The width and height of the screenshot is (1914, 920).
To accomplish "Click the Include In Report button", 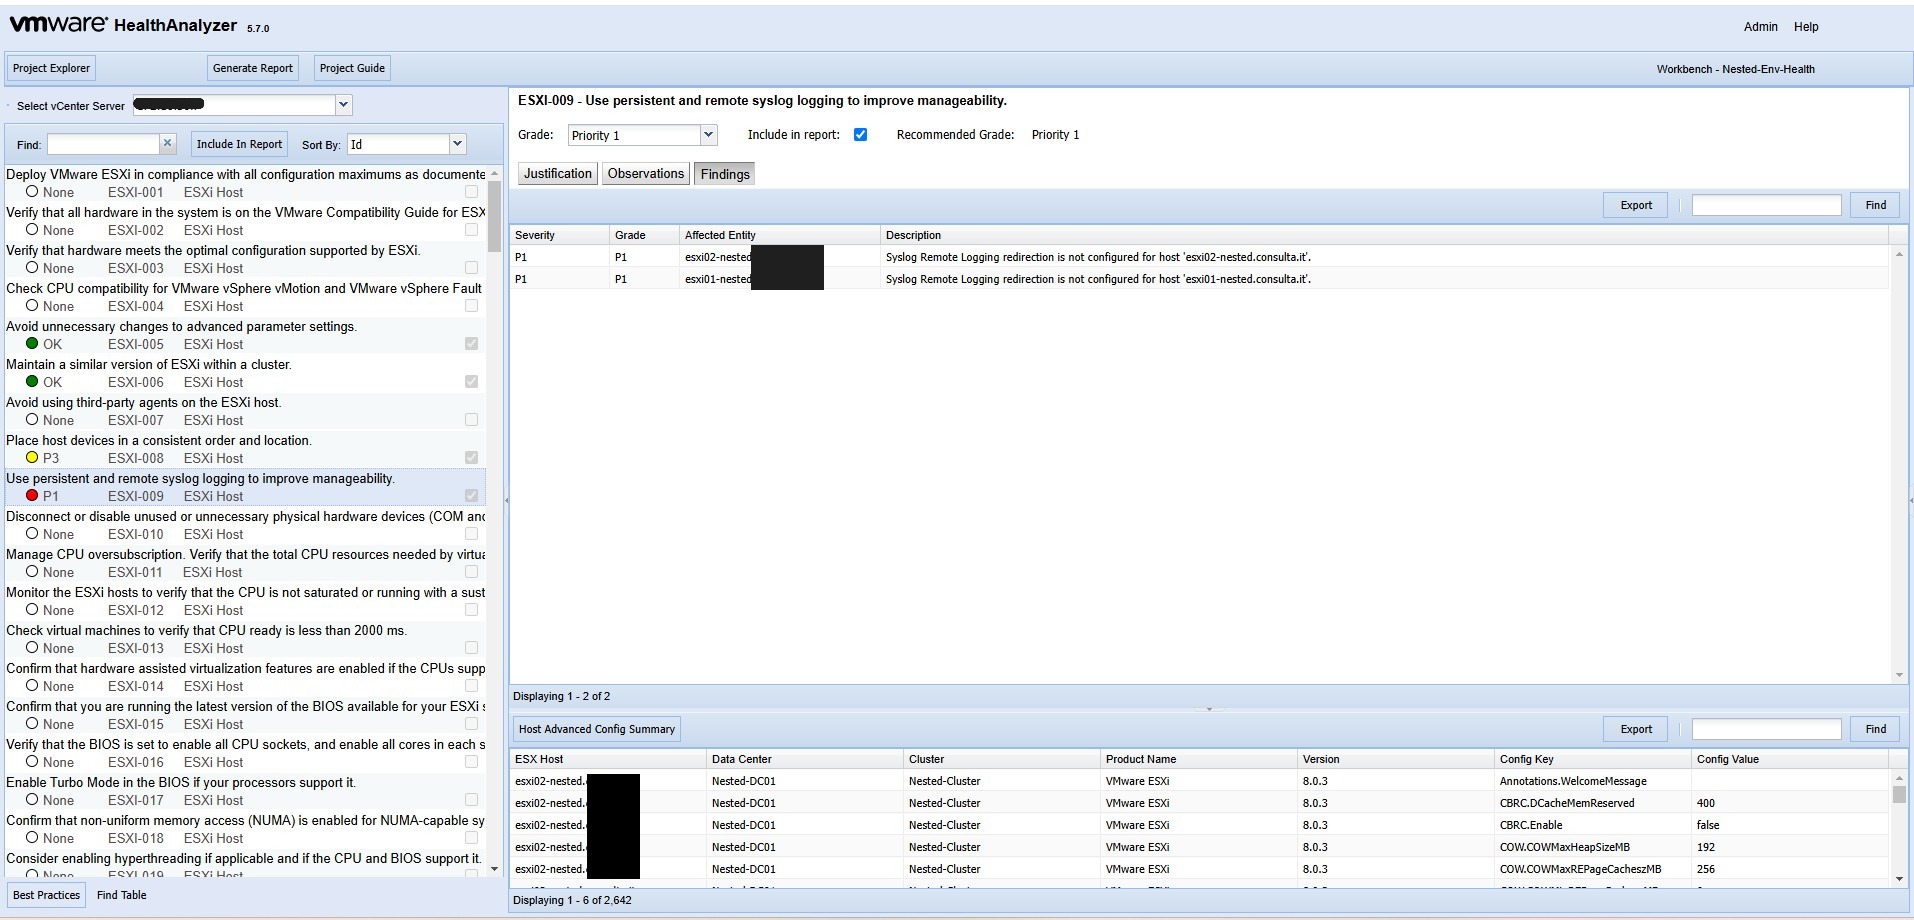I will click(239, 144).
